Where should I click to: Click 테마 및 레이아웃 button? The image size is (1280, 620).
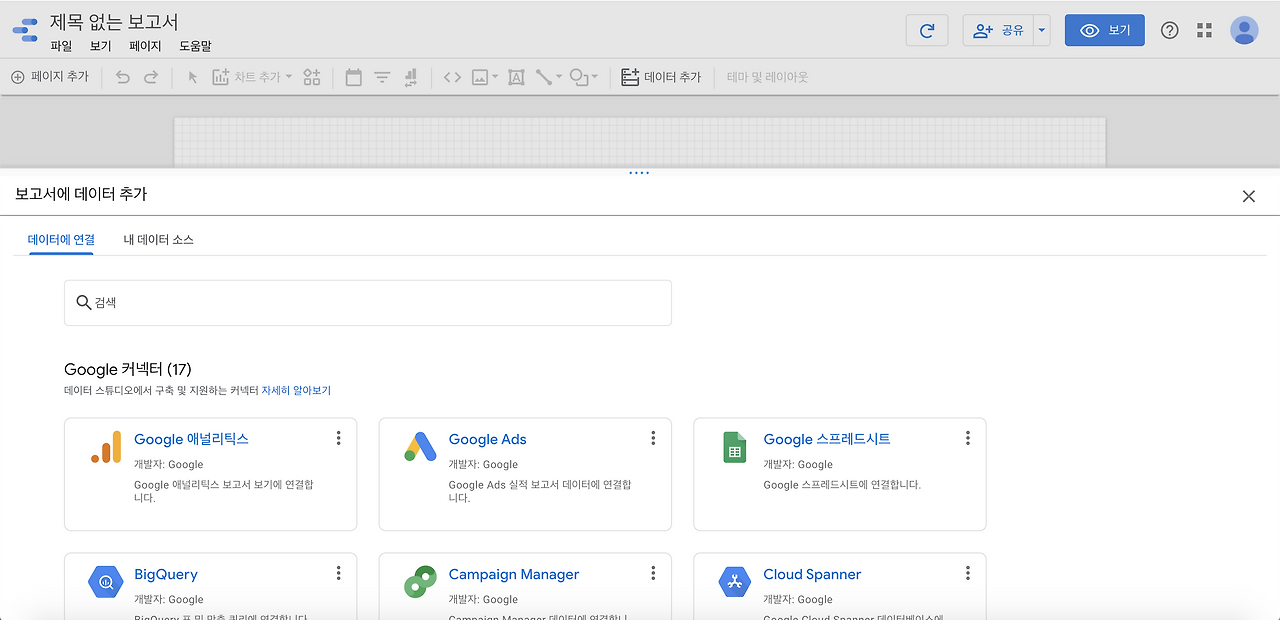tap(767, 77)
